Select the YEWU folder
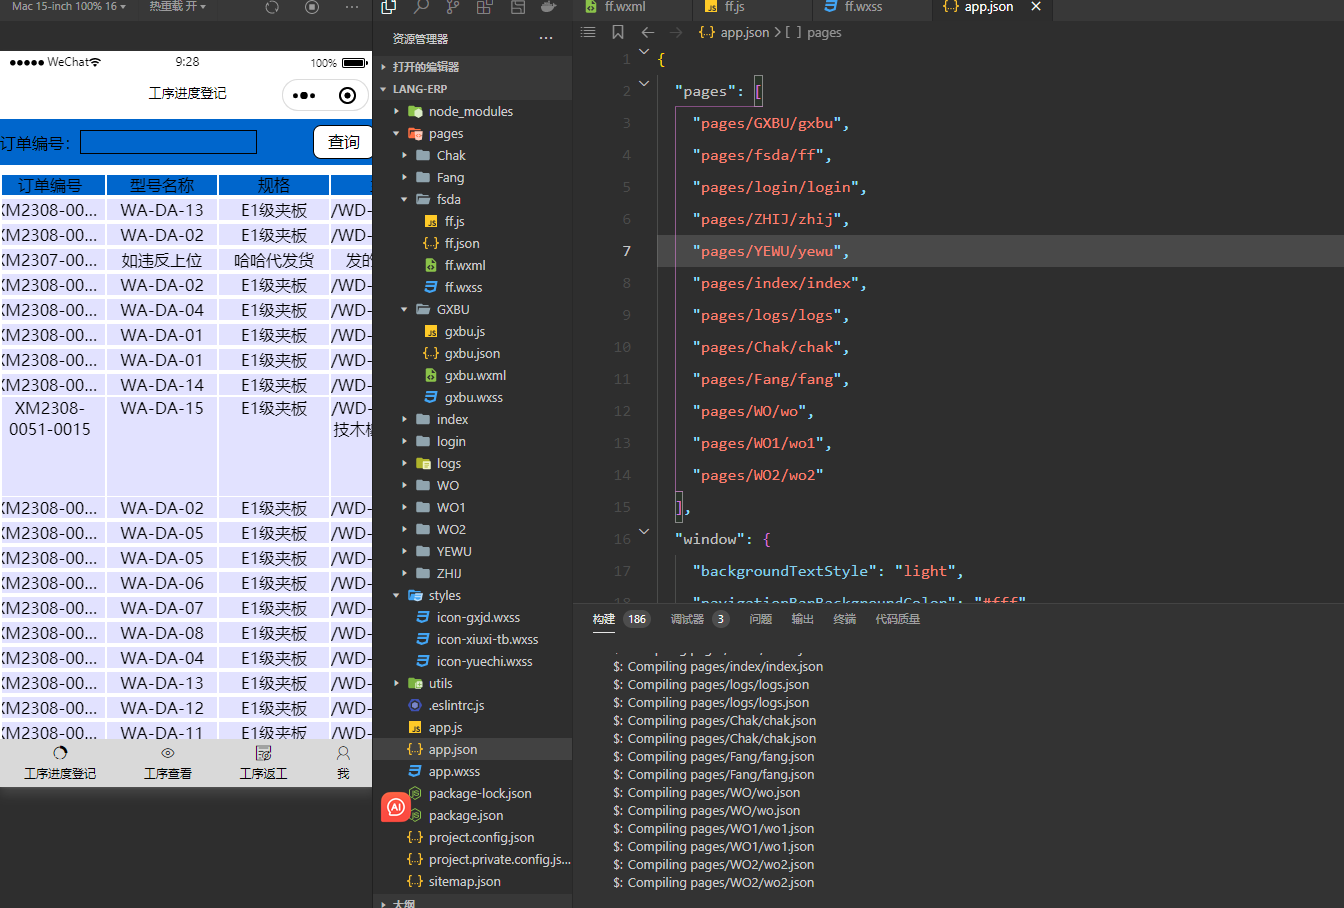Image resolution: width=1344 pixels, height=908 pixels. (454, 551)
